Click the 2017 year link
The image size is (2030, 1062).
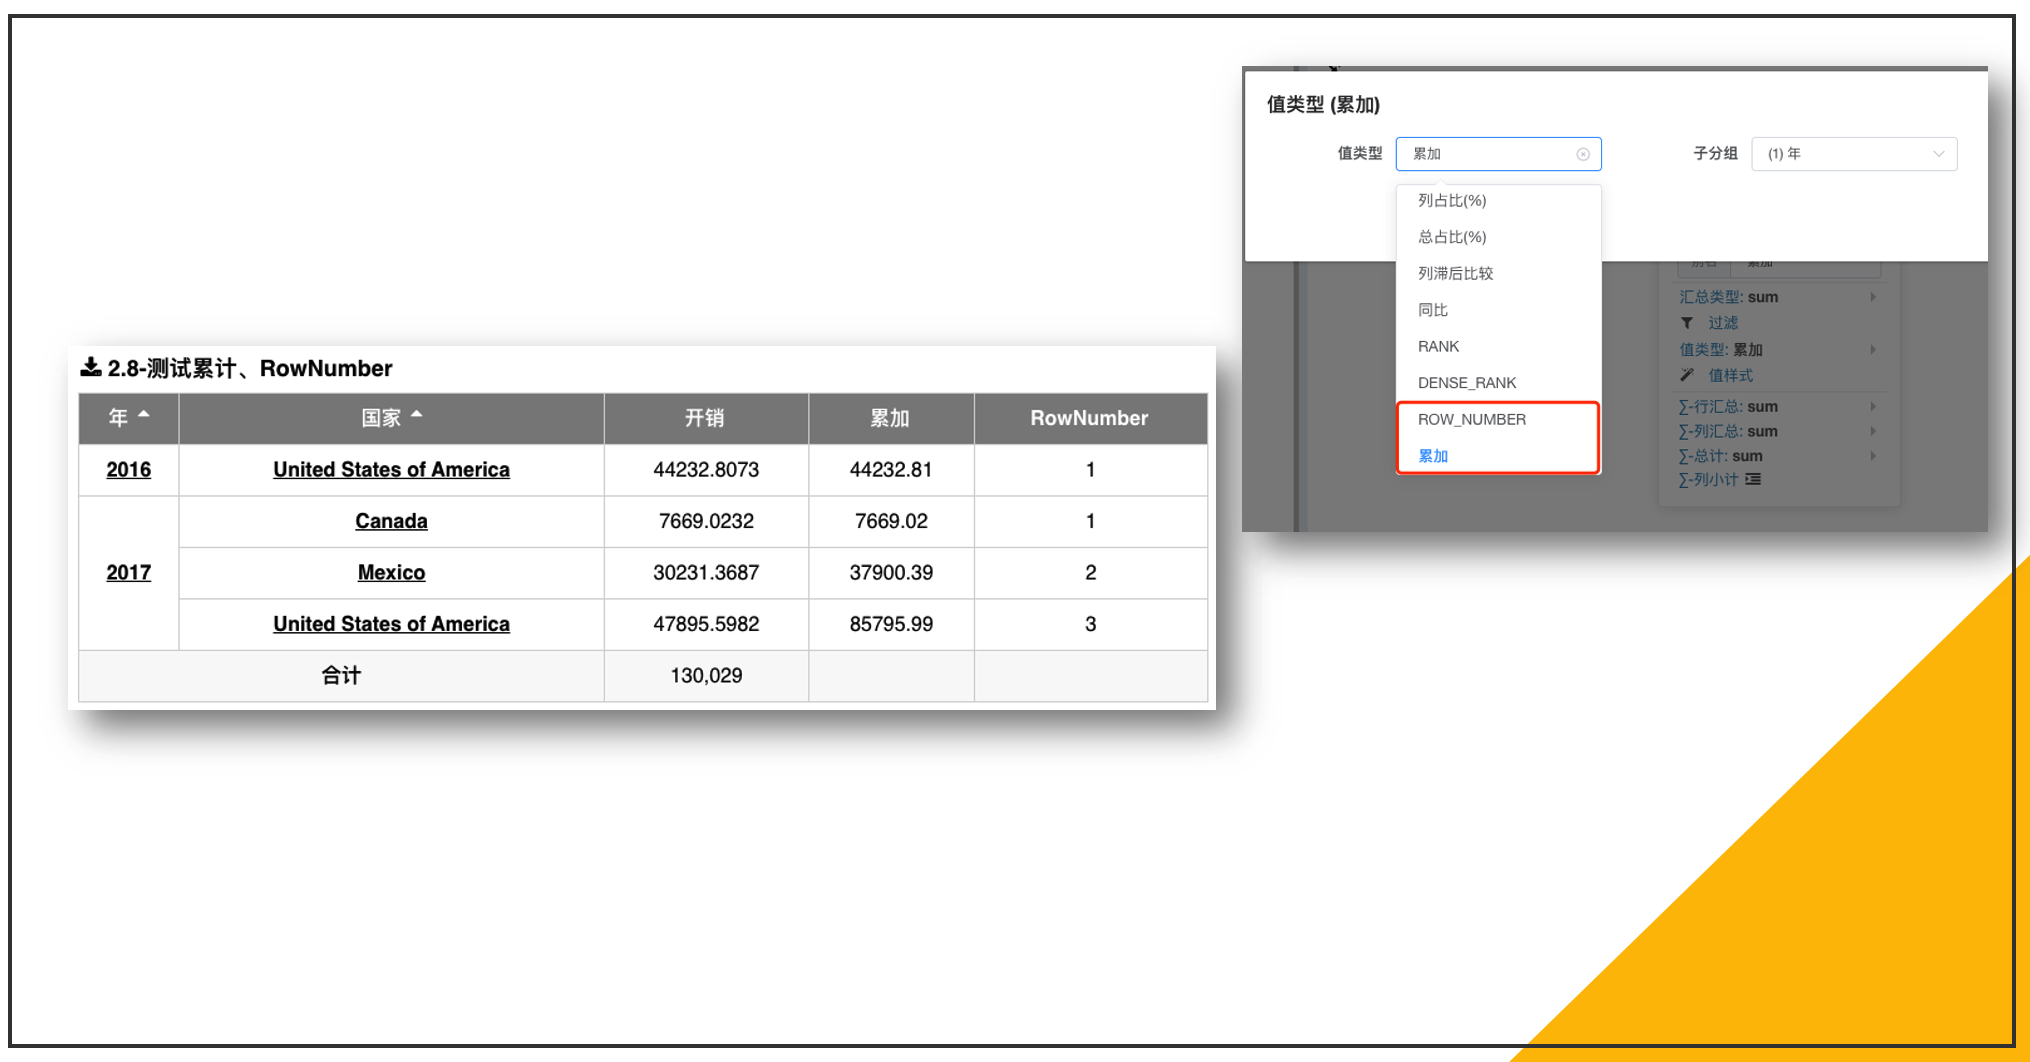coord(128,573)
